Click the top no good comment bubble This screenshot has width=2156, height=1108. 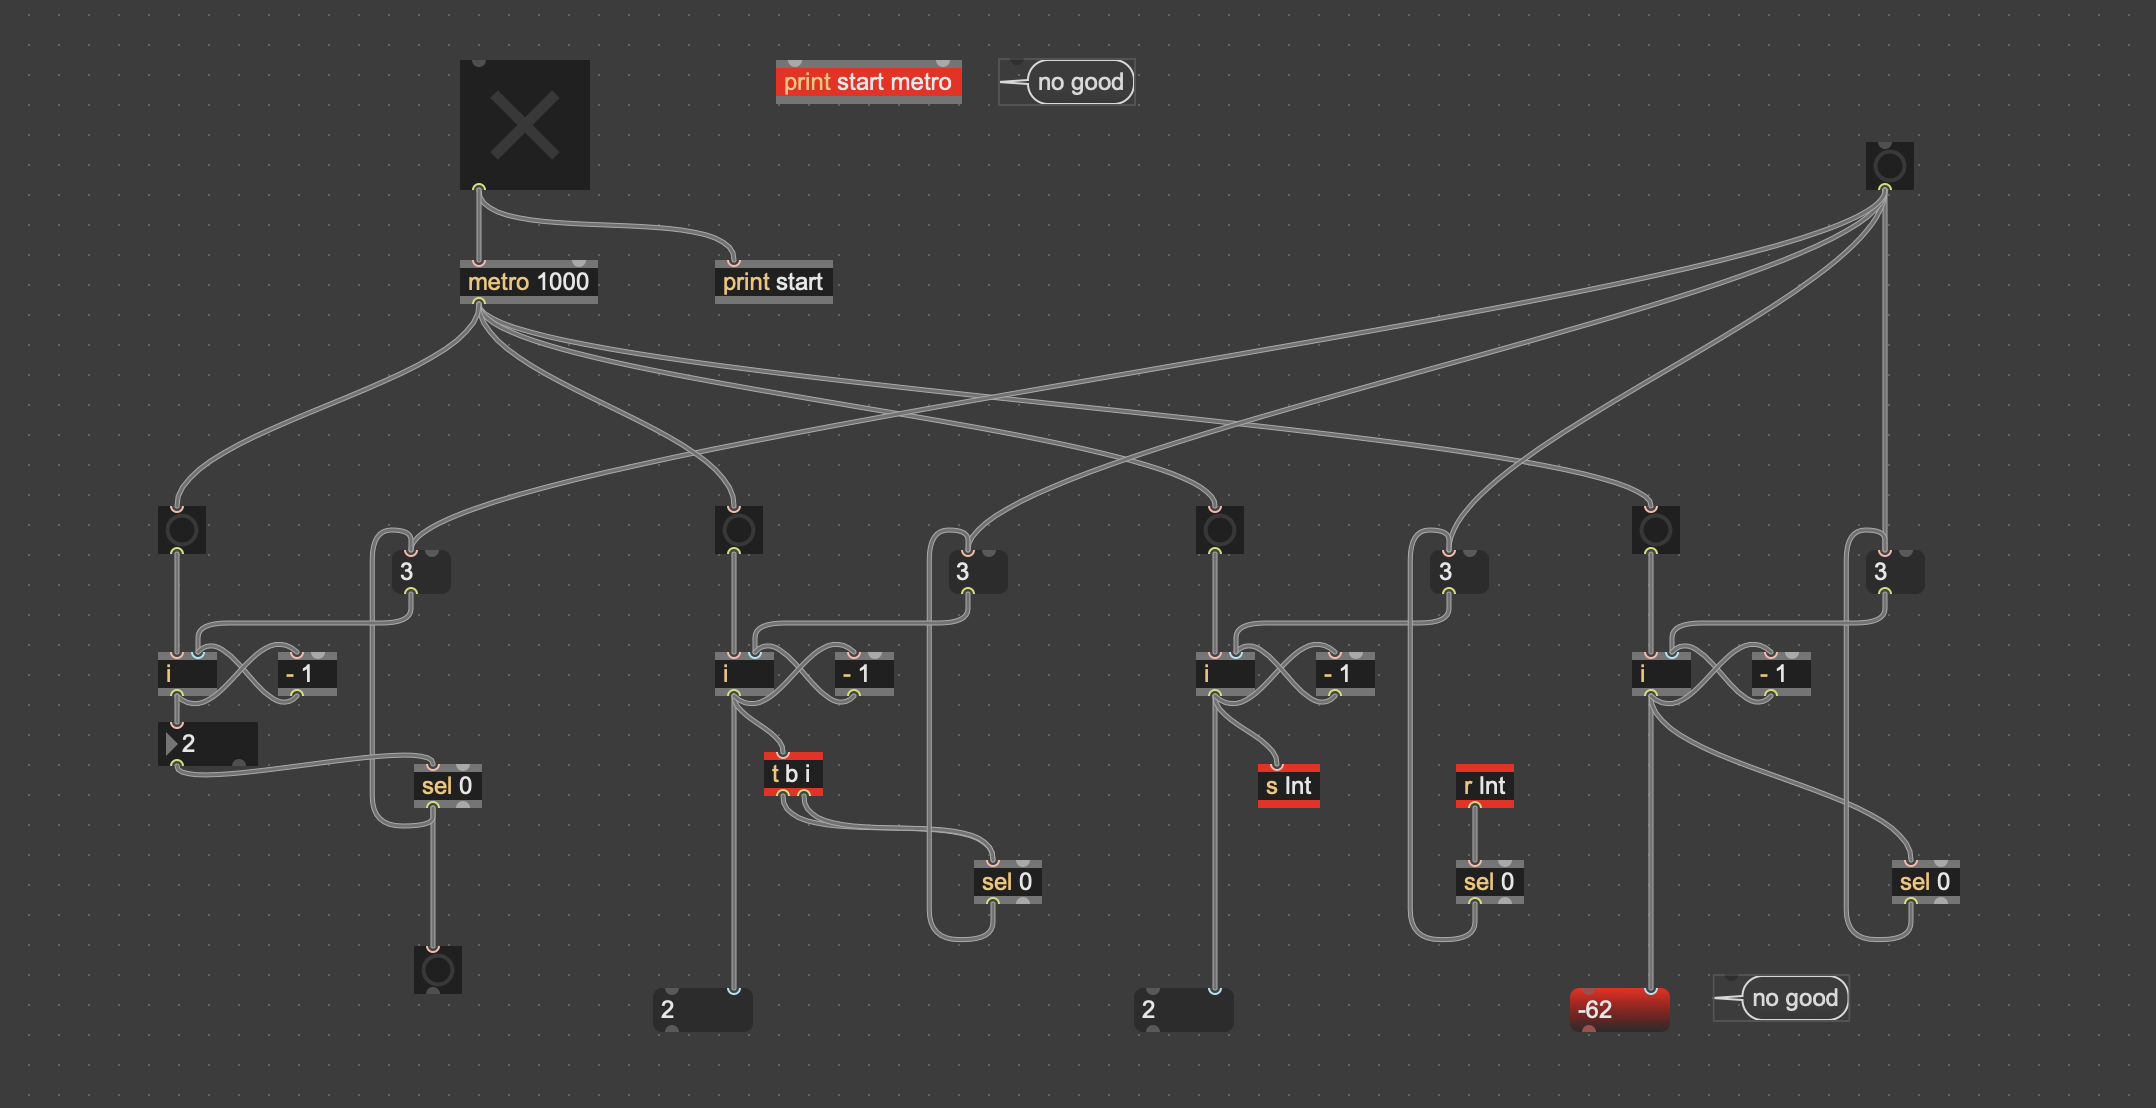(1079, 82)
